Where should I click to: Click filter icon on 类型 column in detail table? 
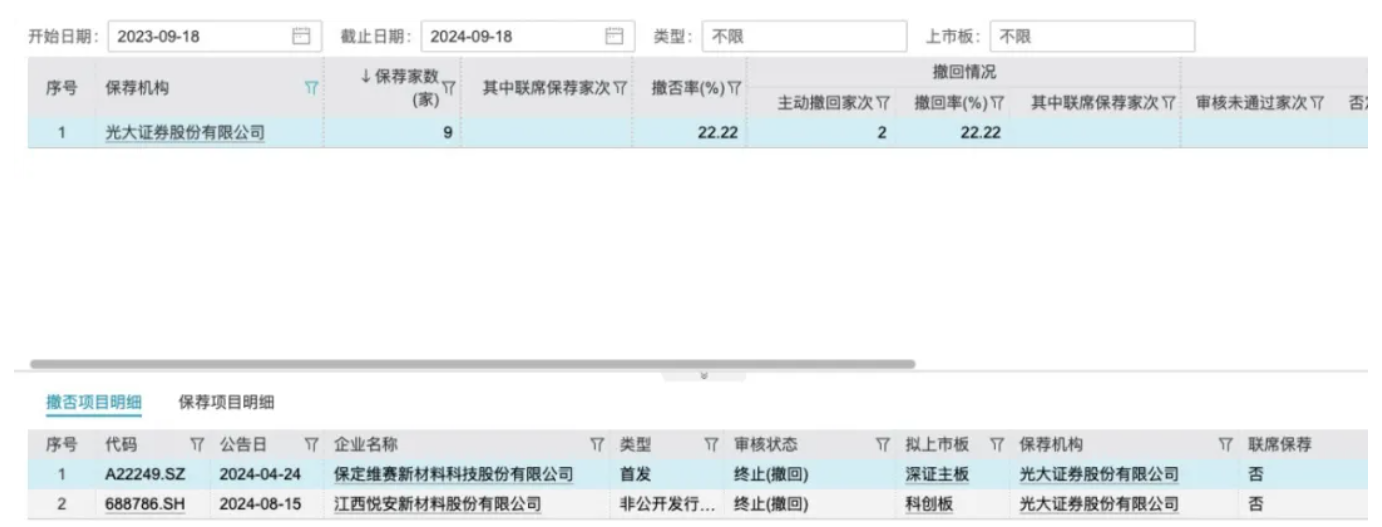coord(712,445)
